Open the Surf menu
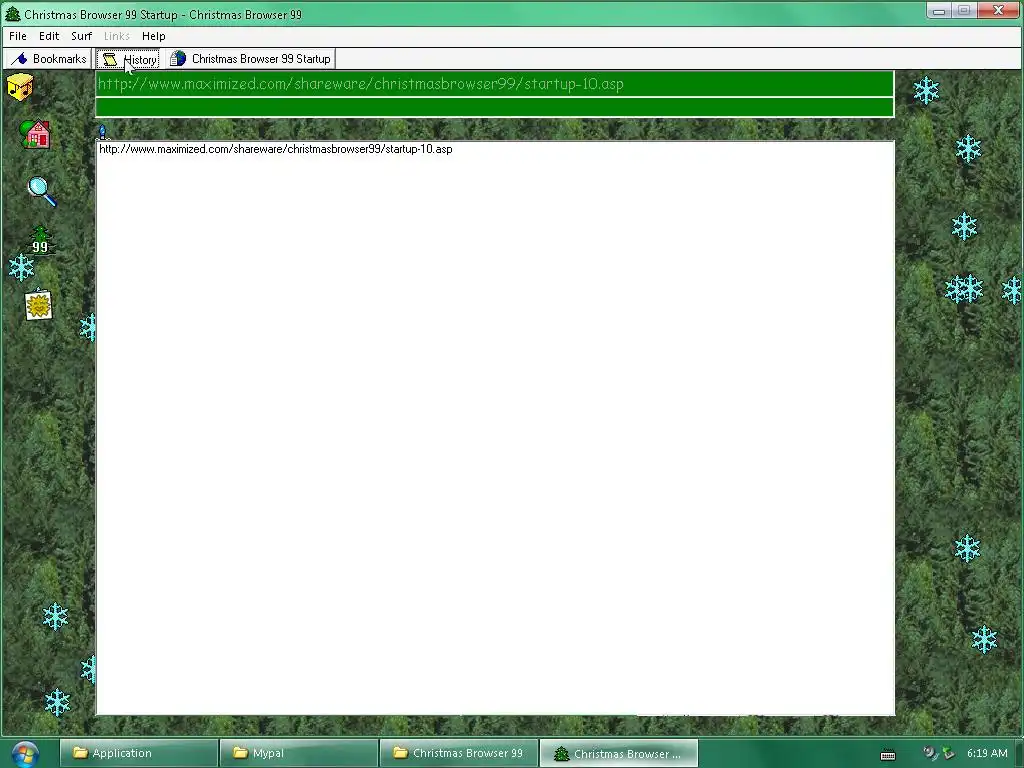Screen dimensions: 1024x768 click(x=82, y=36)
